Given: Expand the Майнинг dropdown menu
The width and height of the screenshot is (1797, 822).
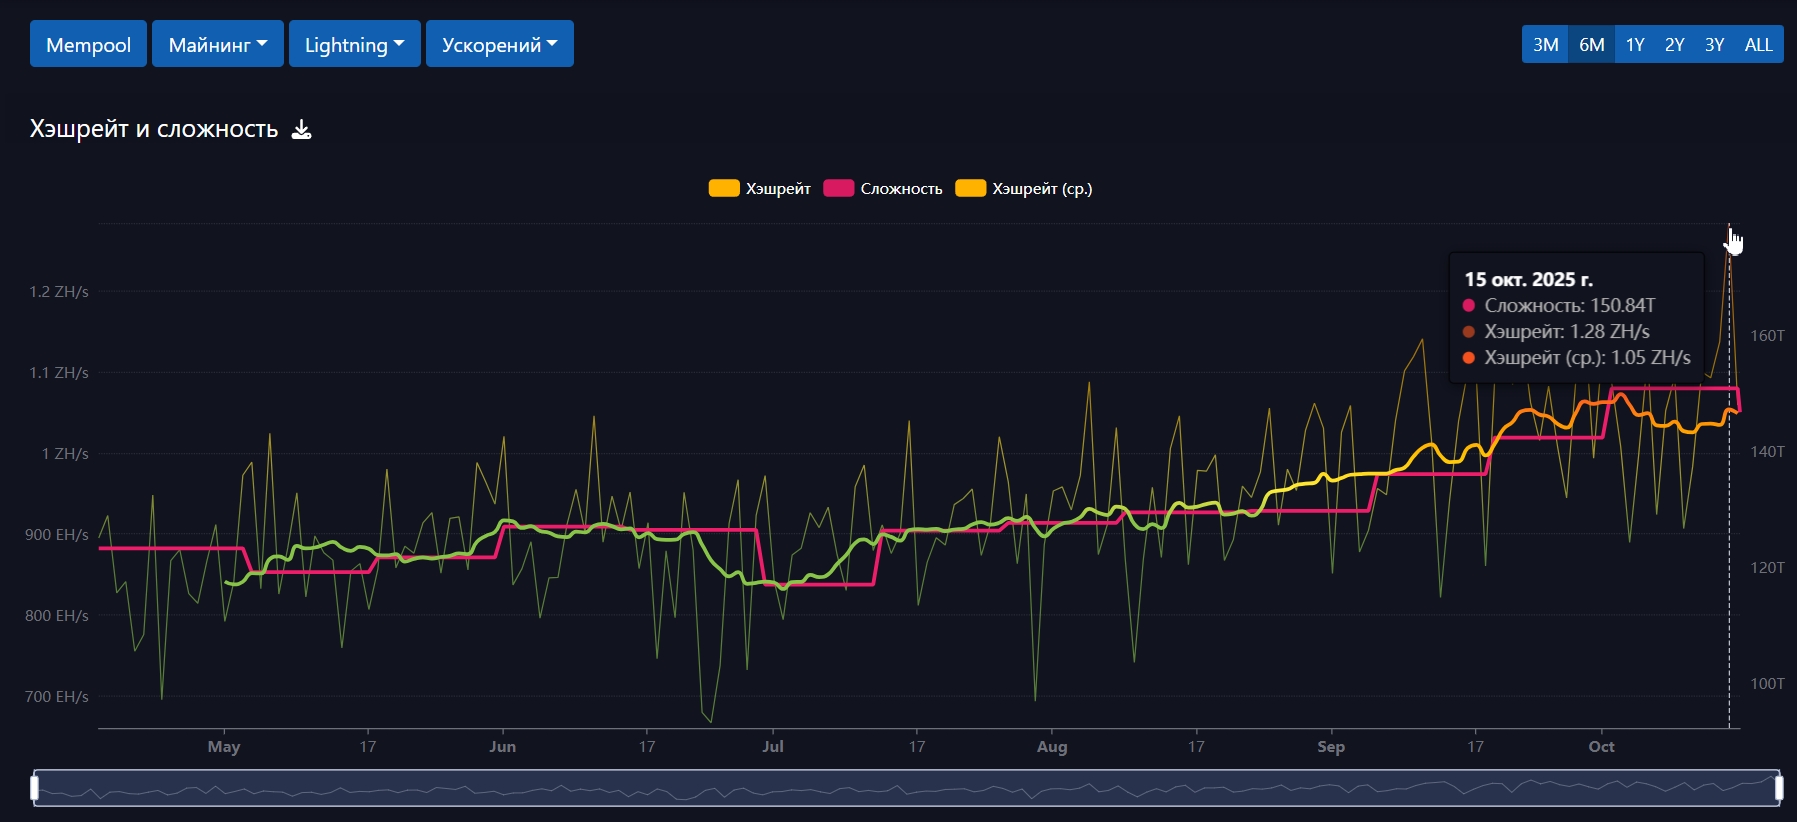Looking at the screenshot, I should (x=217, y=45).
